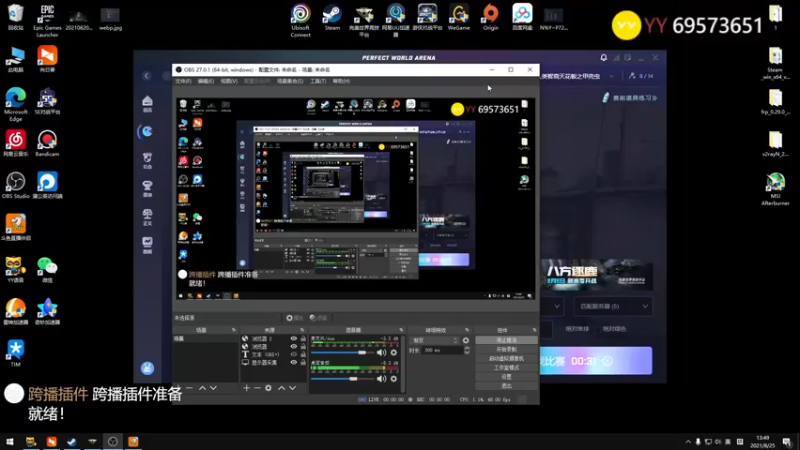Open the 帮助(H) menu in OBS
The image size is (800, 450).
click(341, 81)
